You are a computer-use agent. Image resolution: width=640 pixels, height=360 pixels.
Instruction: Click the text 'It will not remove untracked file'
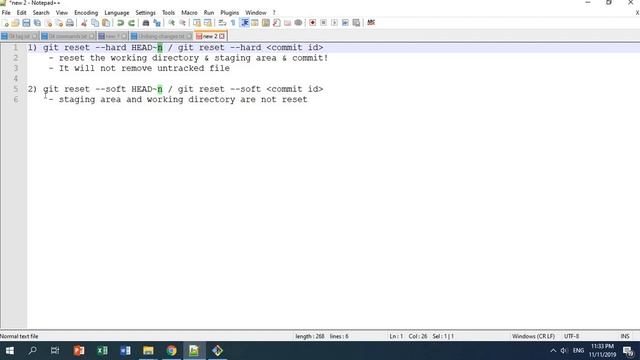(144, 68)
